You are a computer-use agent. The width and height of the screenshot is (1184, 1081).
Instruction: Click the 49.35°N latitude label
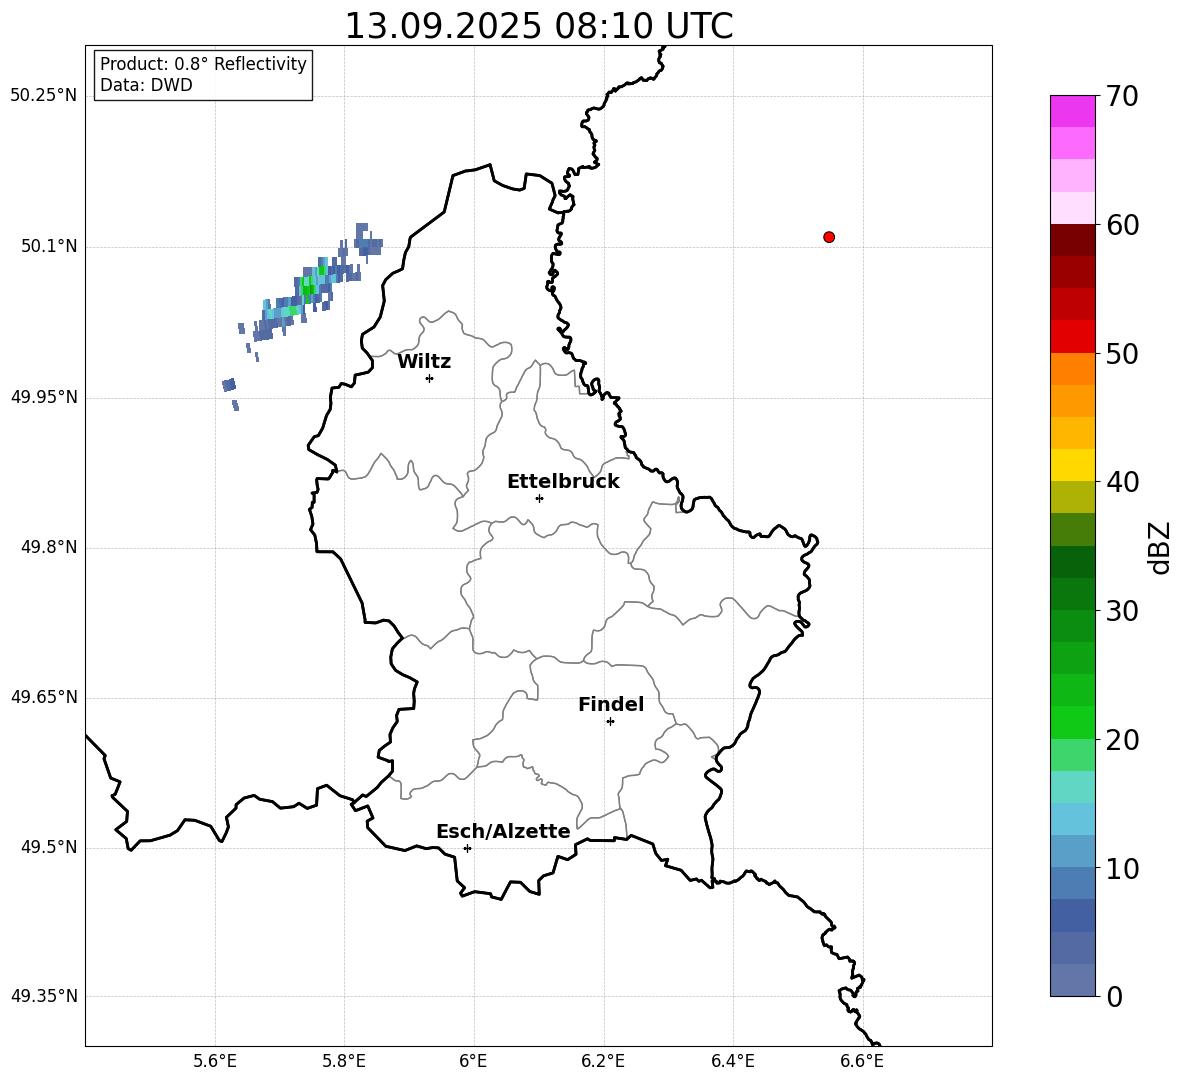(44, 996)
